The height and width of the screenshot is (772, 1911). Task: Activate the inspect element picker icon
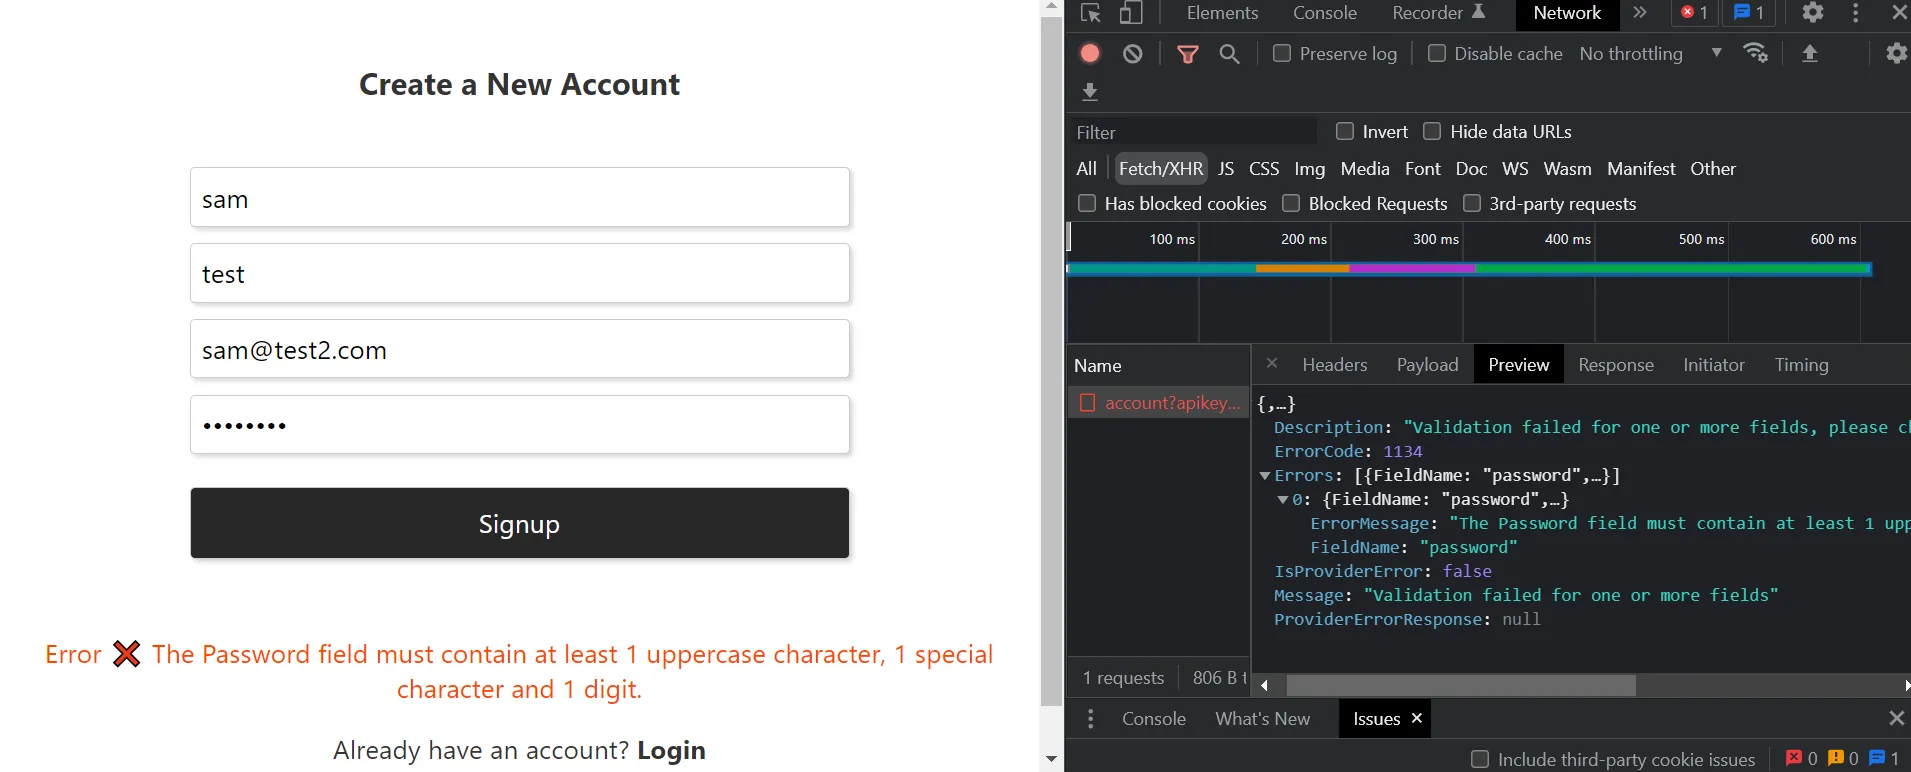[x=1090, y=13]
